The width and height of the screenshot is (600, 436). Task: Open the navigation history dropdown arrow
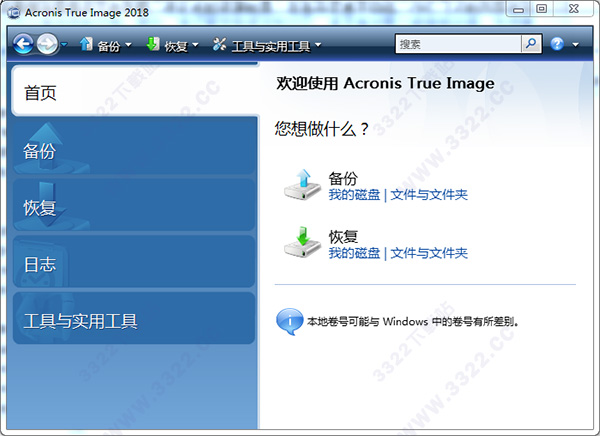click(x=64, y=45)
